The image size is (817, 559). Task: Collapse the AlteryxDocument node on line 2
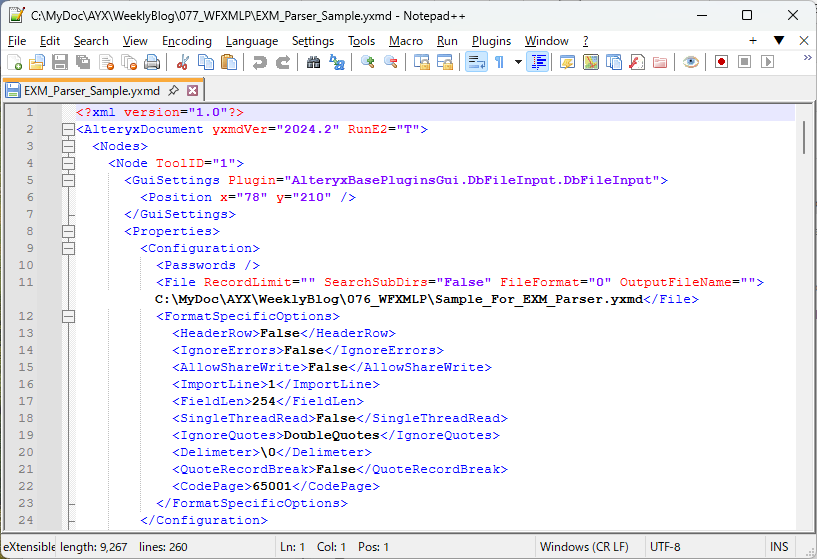pos(68,130)
